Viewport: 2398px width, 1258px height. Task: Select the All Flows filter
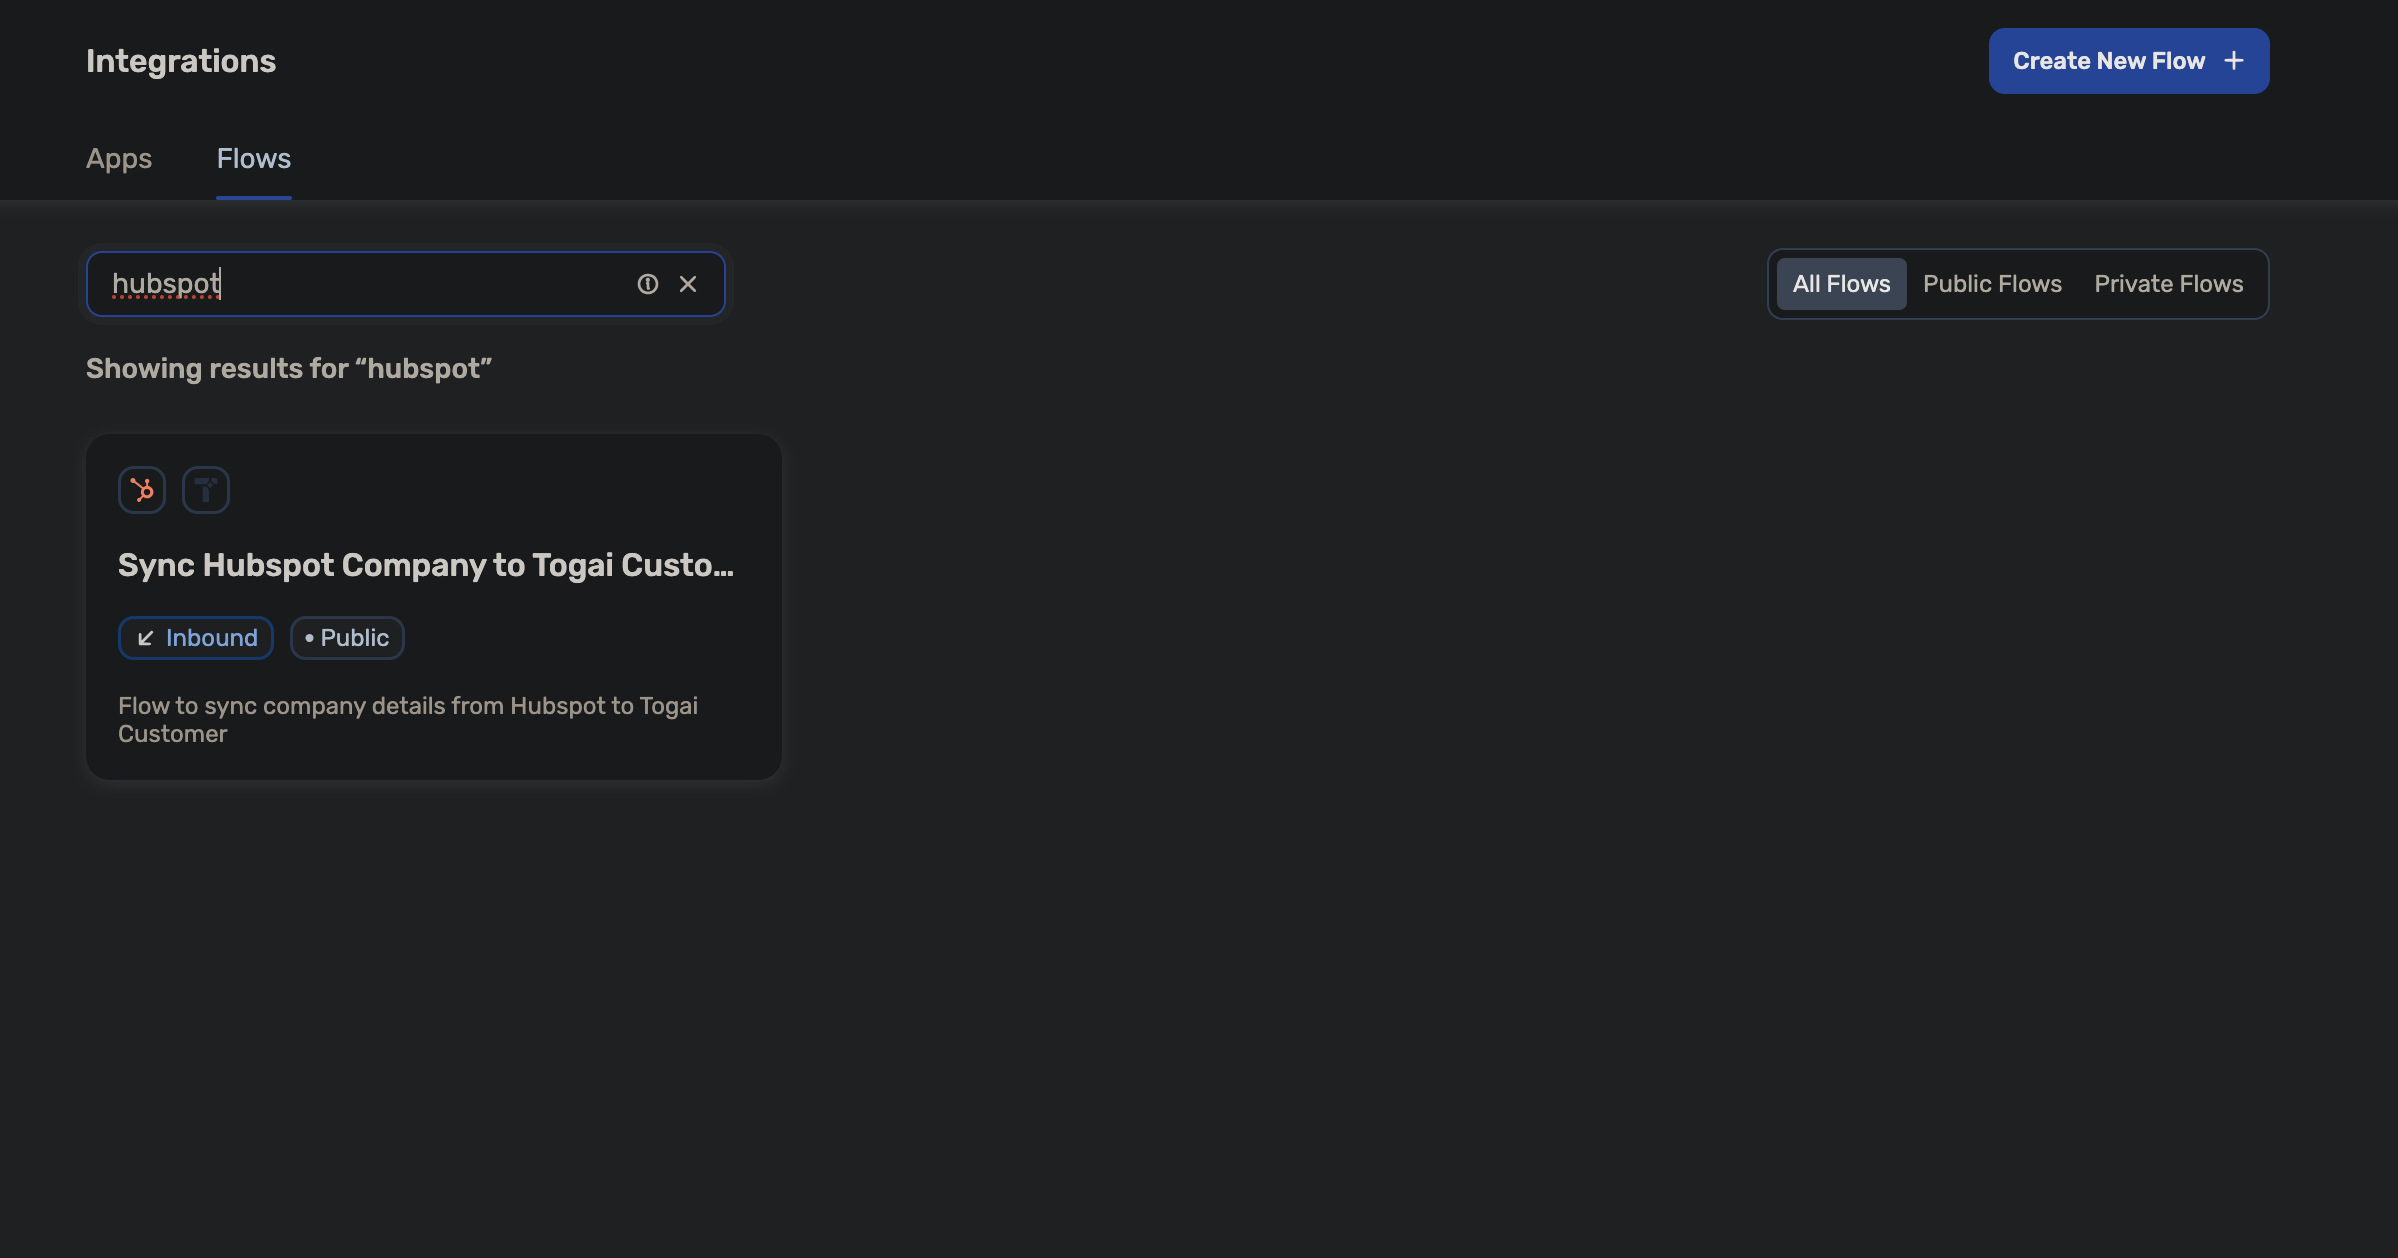point(1841,284)
